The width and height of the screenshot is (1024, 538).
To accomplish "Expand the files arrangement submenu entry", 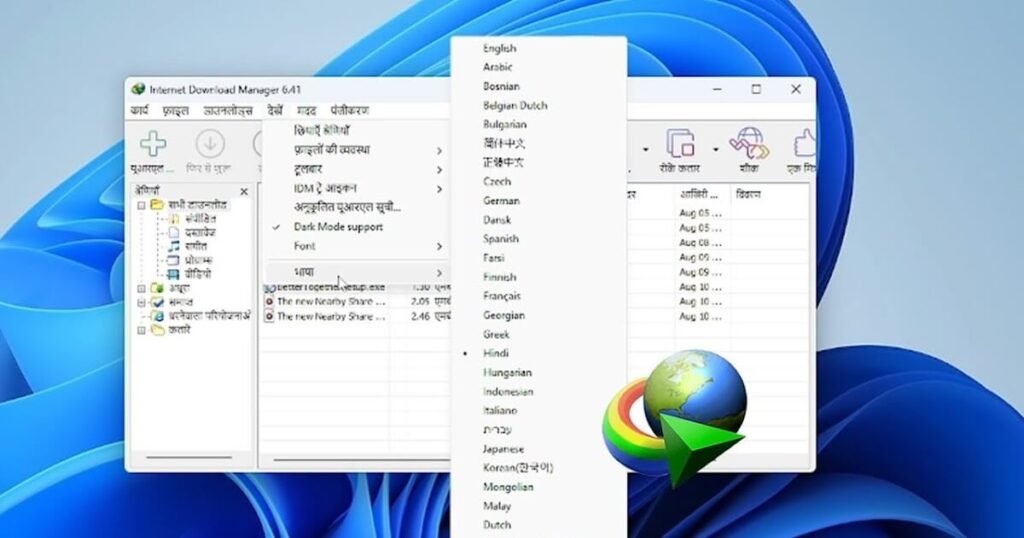I will pos(358,150).
